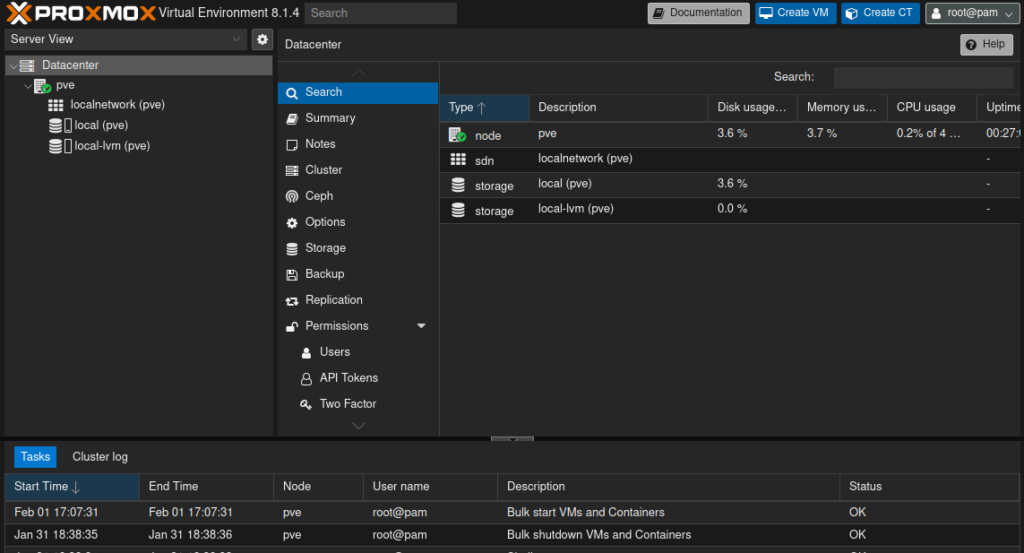Click the CPU usage column header

point(932,108)
